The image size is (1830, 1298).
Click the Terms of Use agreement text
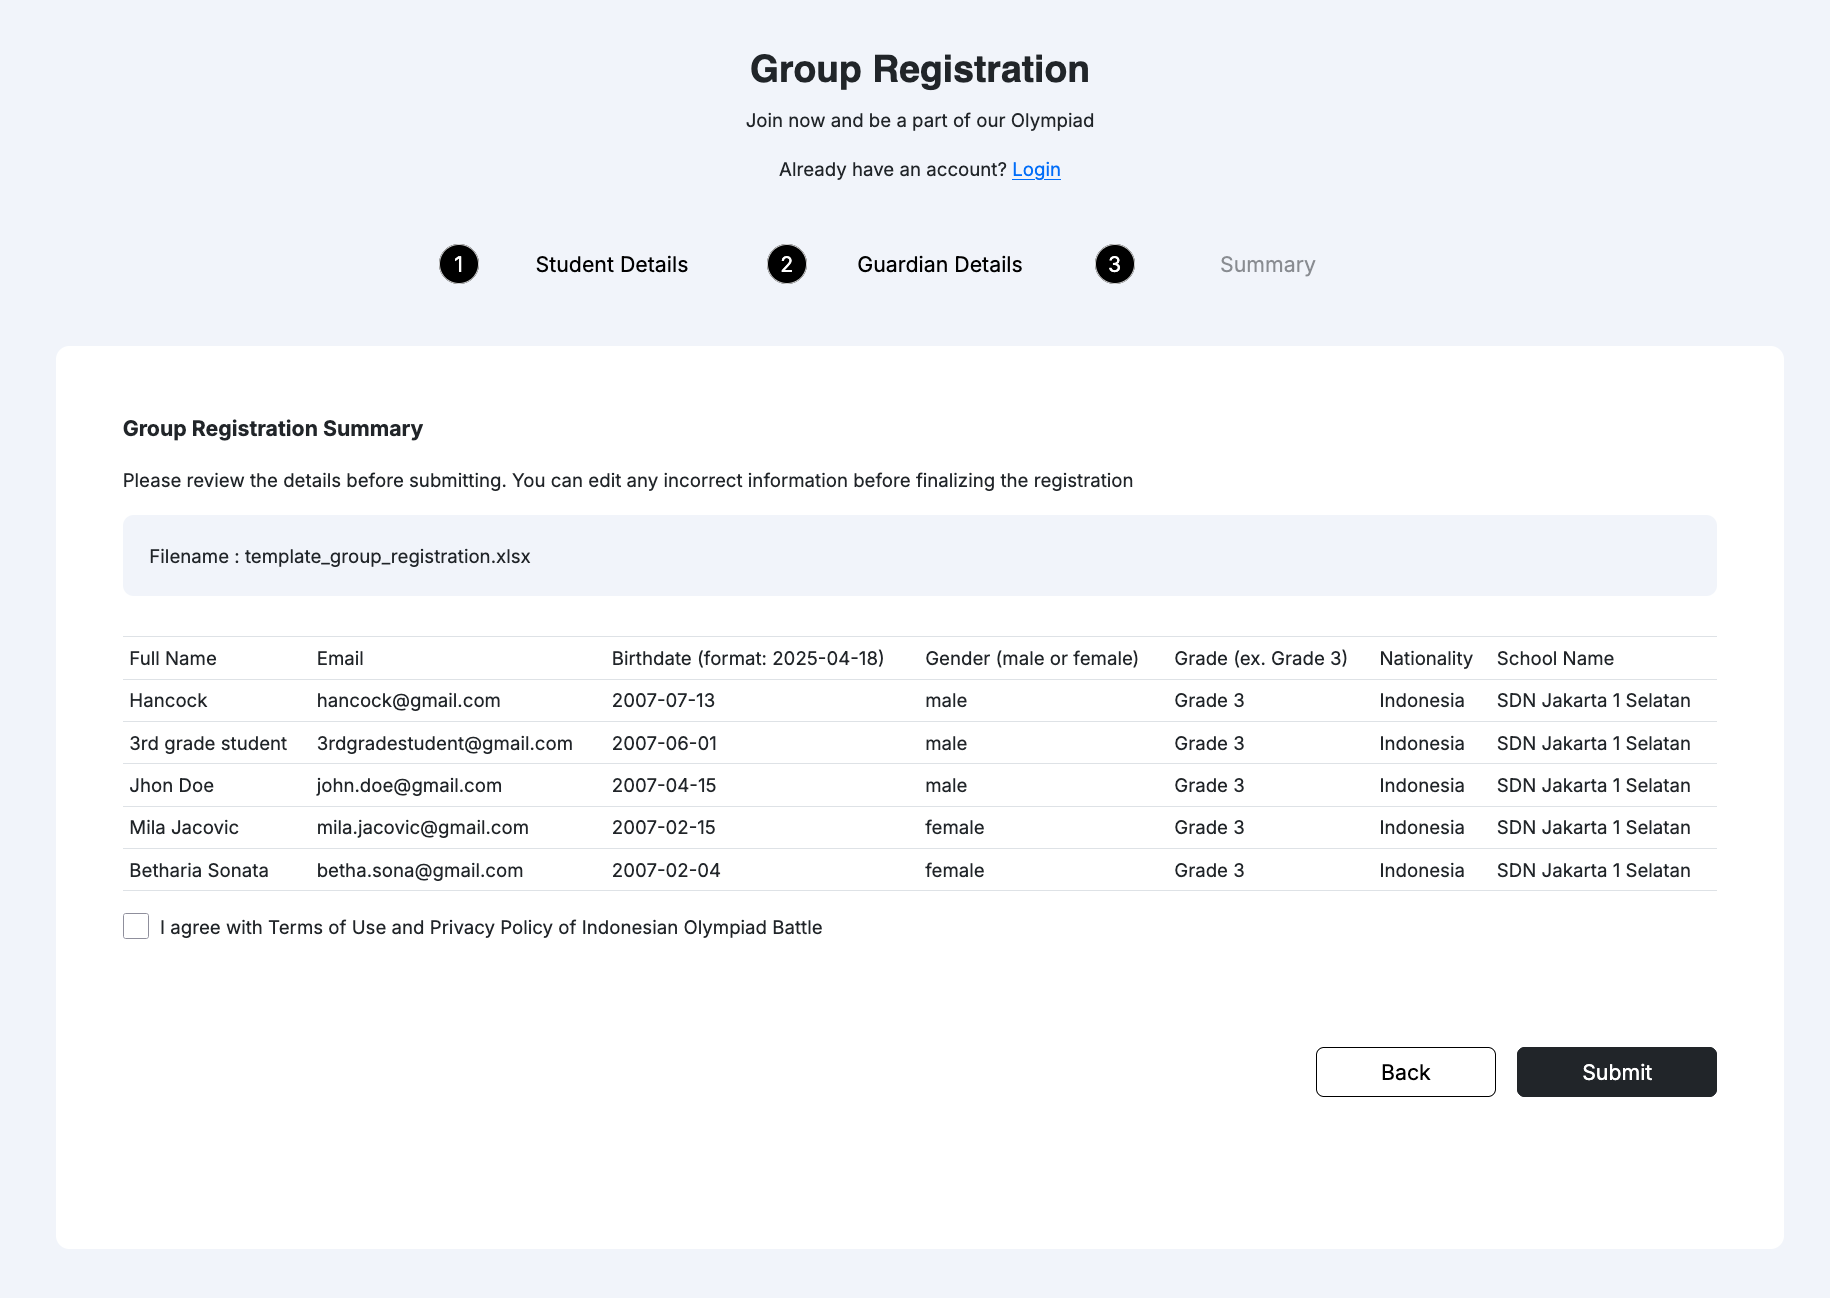490,928
